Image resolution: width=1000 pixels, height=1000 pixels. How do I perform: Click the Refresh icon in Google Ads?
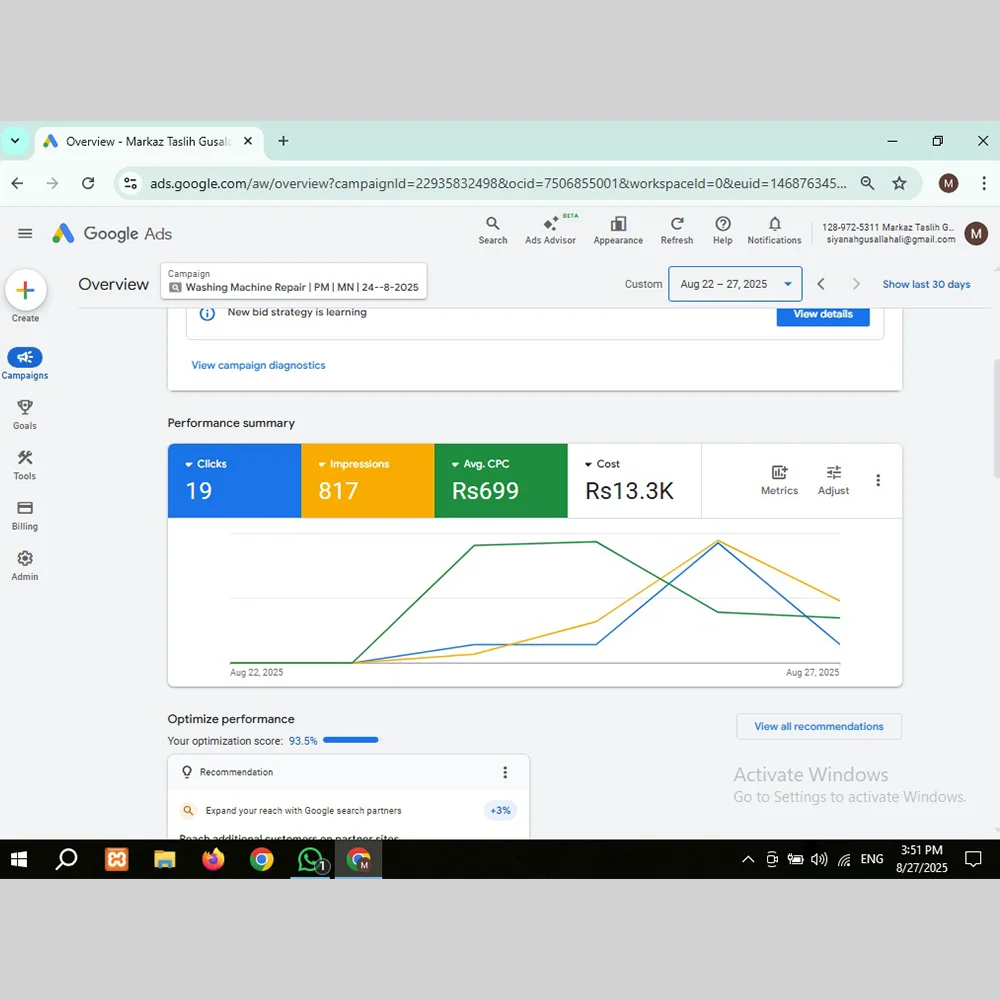[x=677, y=230]
